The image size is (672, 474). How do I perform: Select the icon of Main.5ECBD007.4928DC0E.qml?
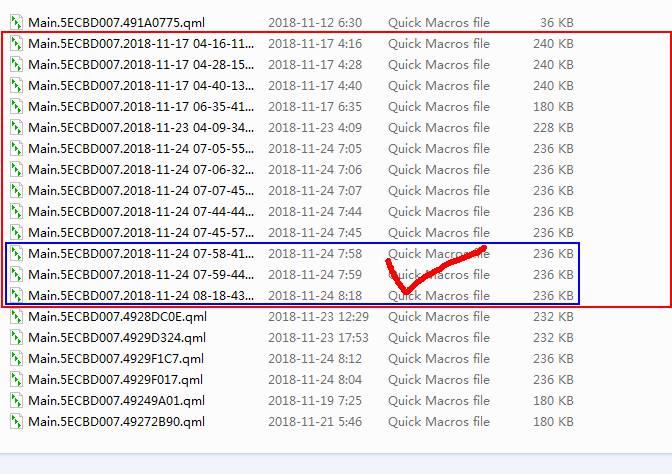click(16, 316)
